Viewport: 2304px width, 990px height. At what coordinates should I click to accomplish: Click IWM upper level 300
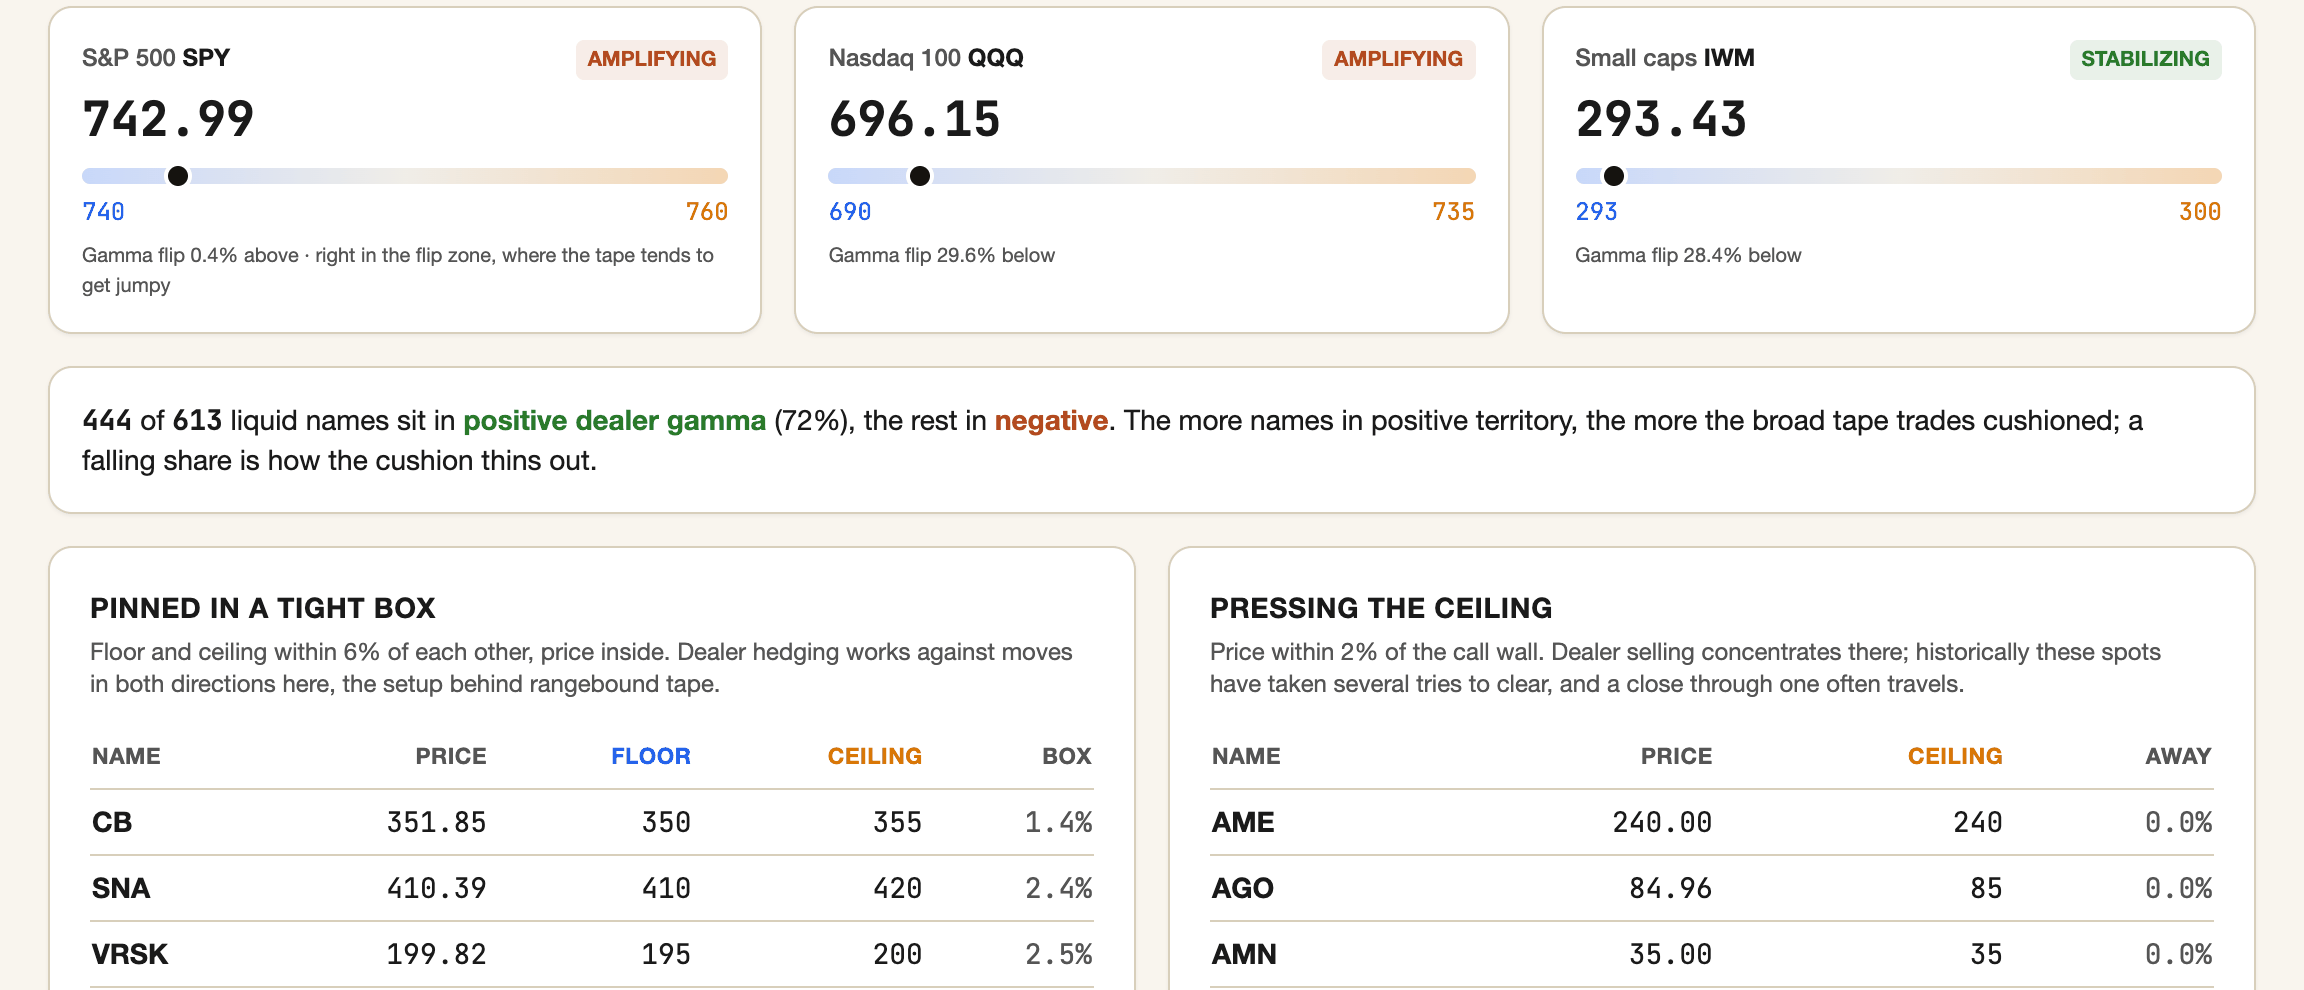2200,212
